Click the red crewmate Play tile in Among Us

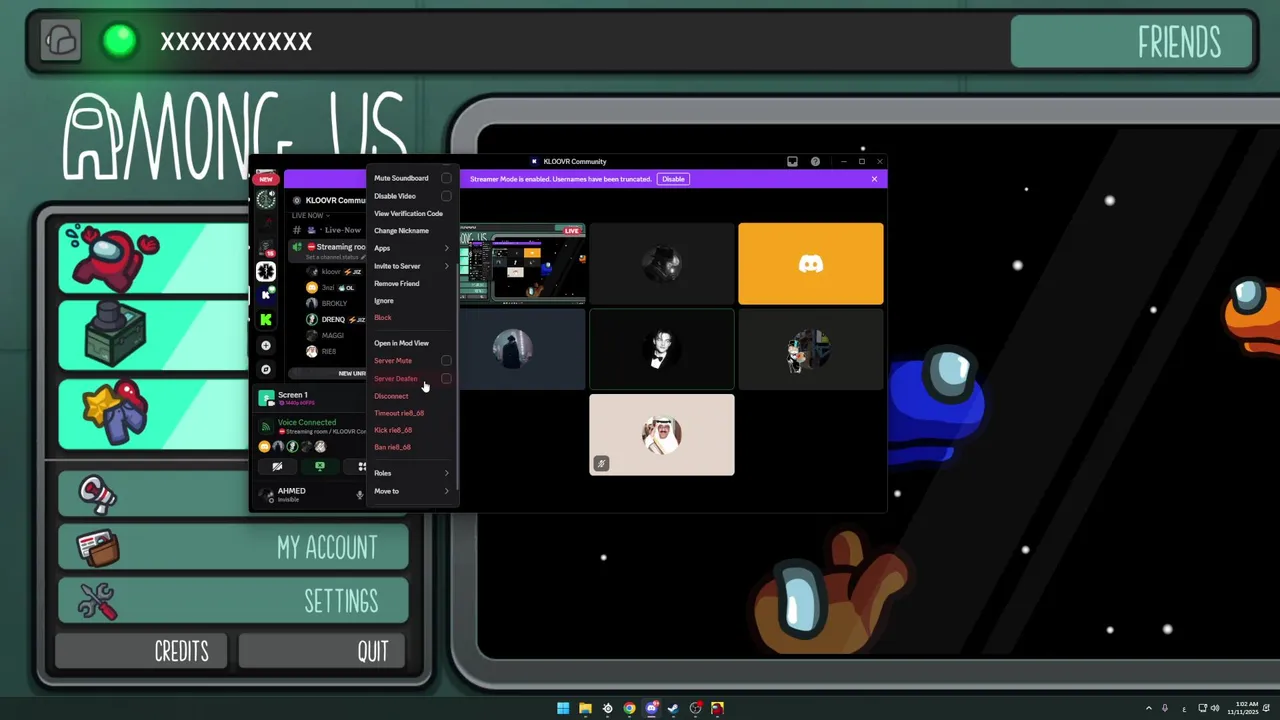pos(153,259)
